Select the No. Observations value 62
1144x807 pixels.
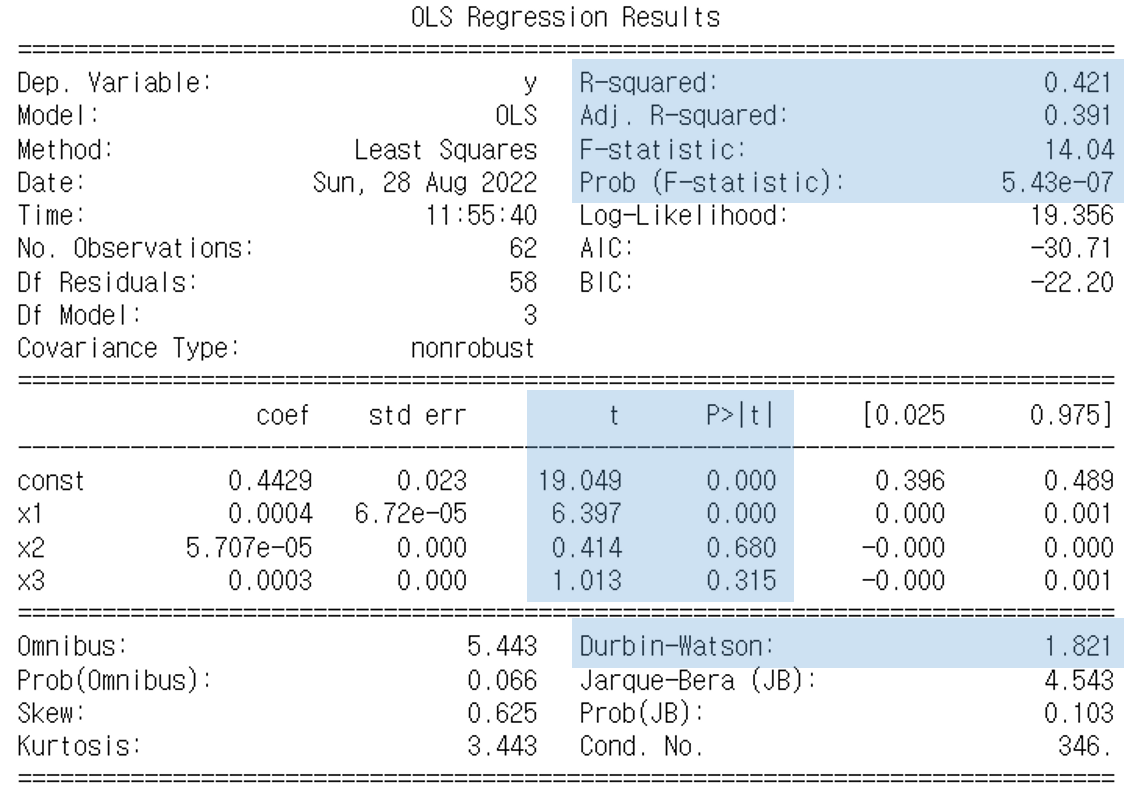523,248
